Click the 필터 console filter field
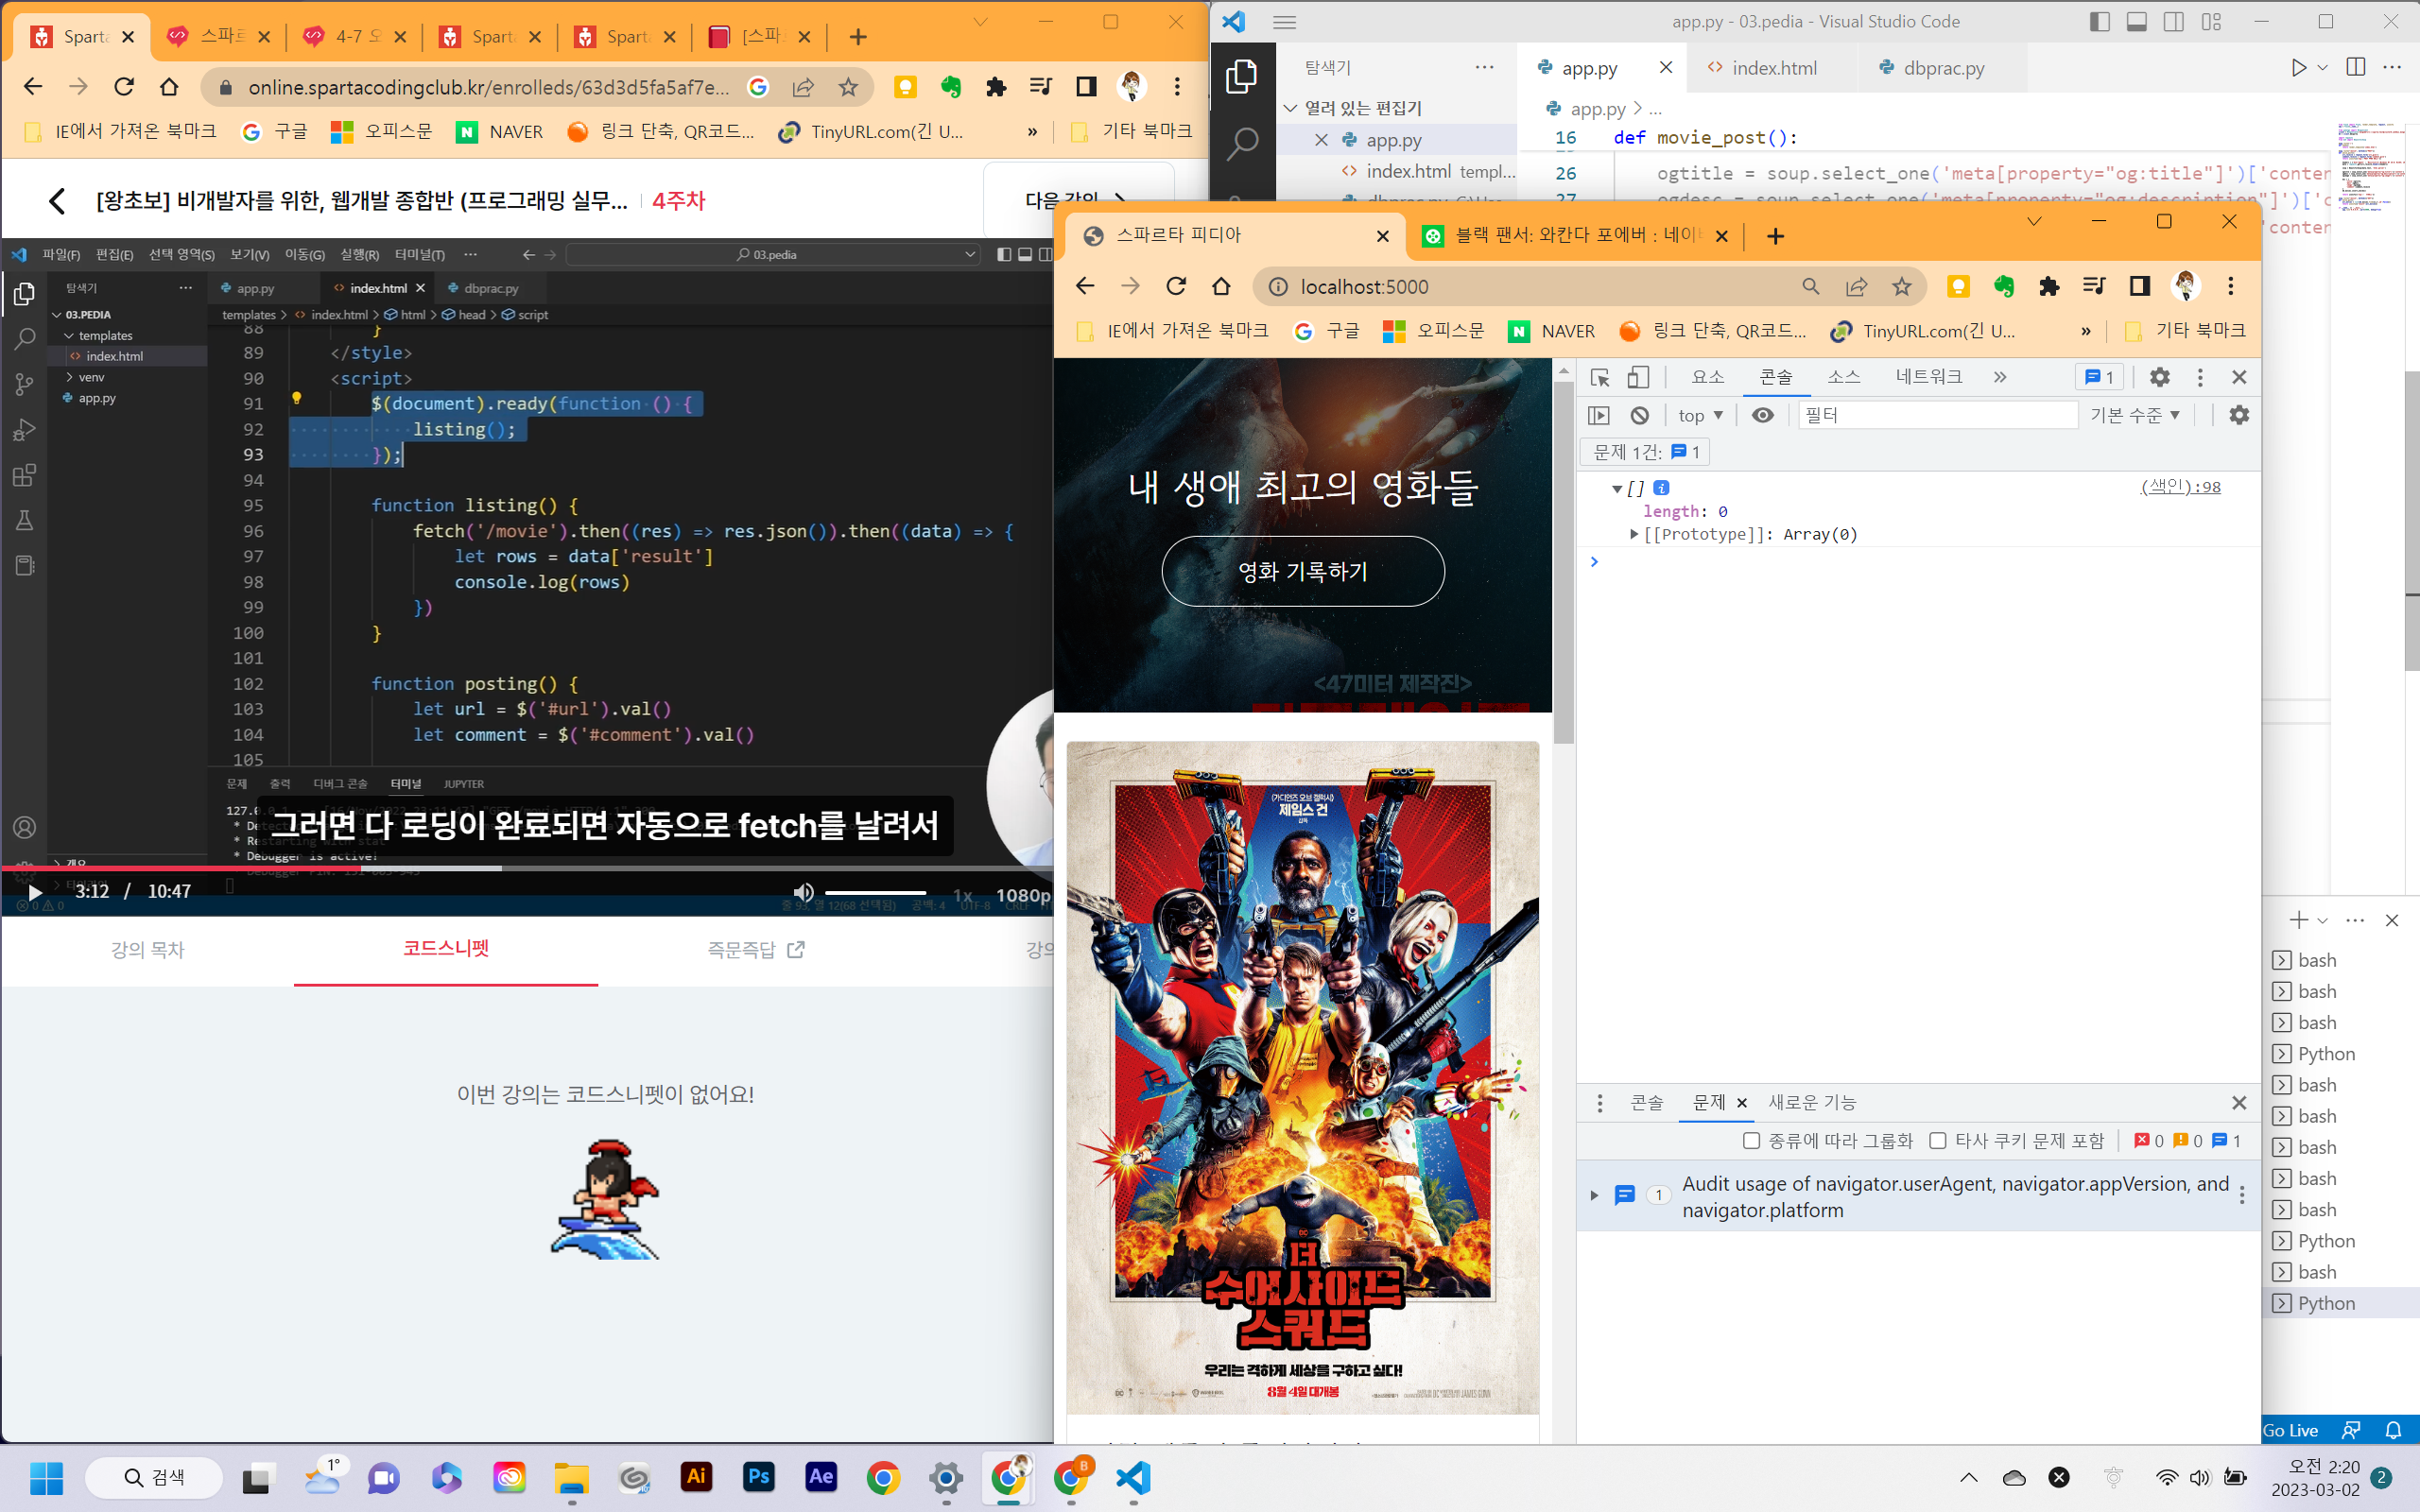Screen dimensions: 2420x1512 [x=1937, y=415]
